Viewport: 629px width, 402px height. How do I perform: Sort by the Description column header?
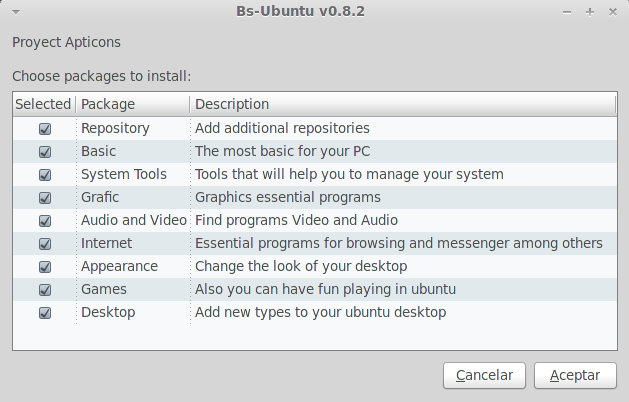pyautogui.click(x=403, y=104)
